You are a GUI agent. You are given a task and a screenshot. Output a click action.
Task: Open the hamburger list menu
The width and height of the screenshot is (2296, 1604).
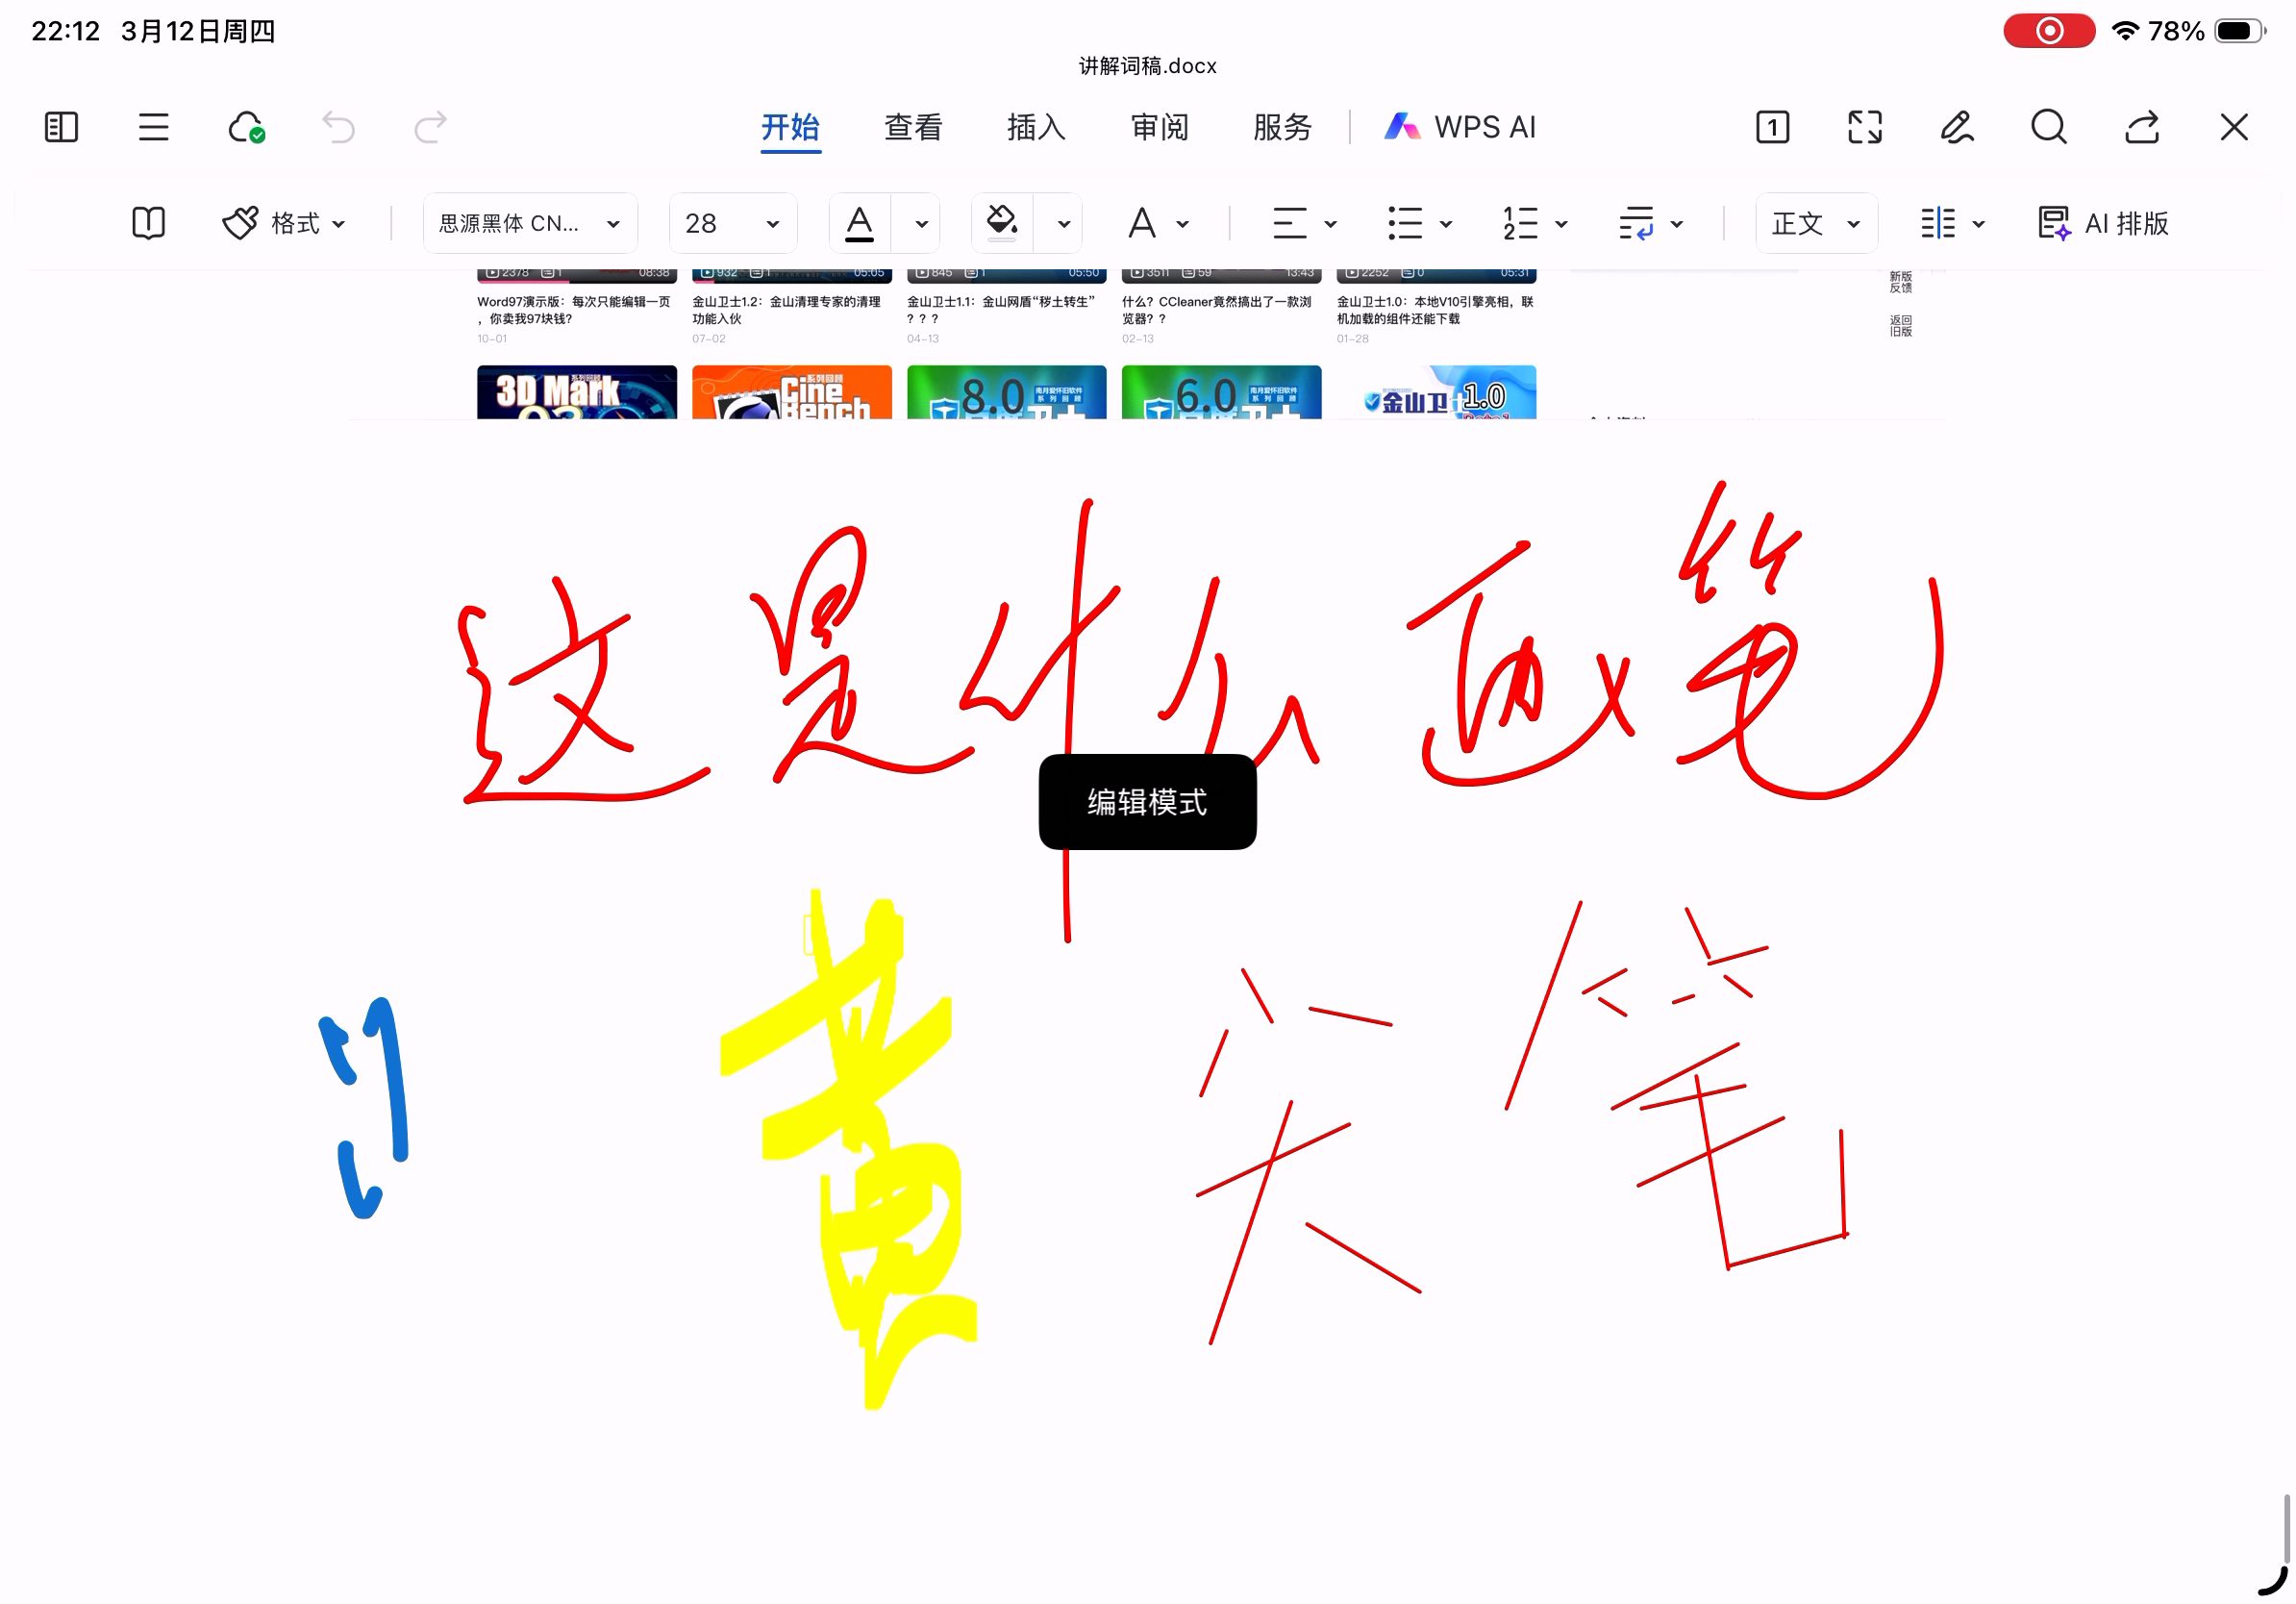pyautogui.click(x=153, y=127)
